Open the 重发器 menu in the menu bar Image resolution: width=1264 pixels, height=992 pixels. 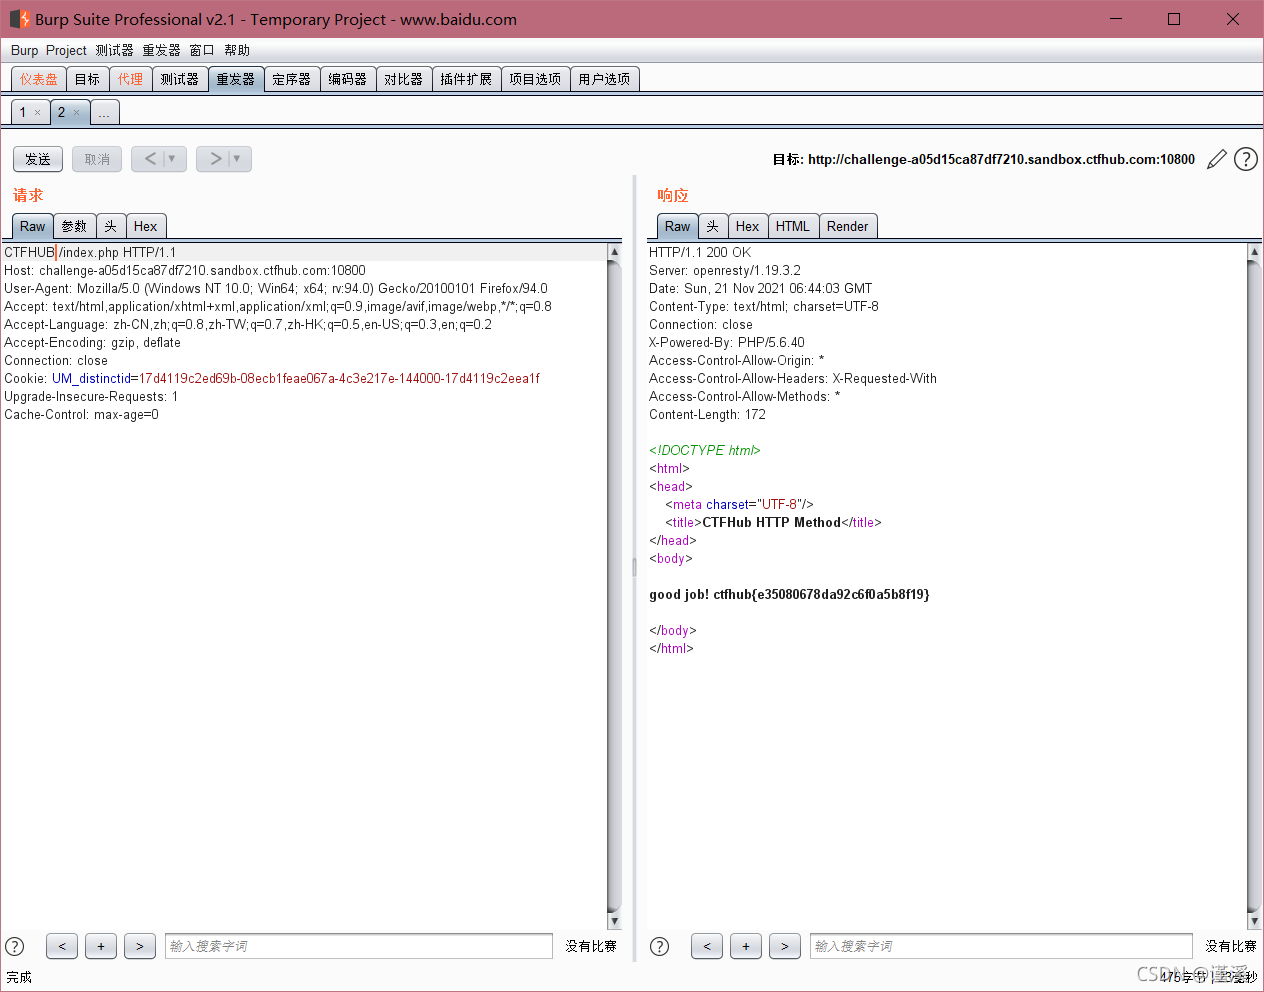tap(161, 50)
